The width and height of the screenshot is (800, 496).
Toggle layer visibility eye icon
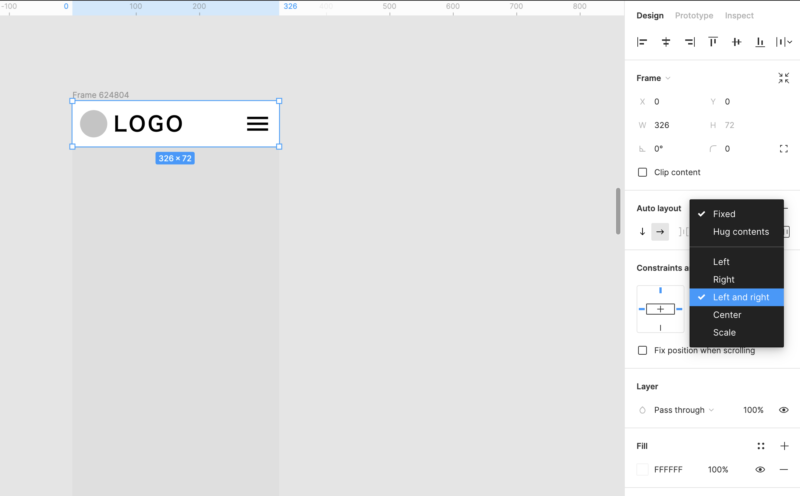(x=784, y=410)
